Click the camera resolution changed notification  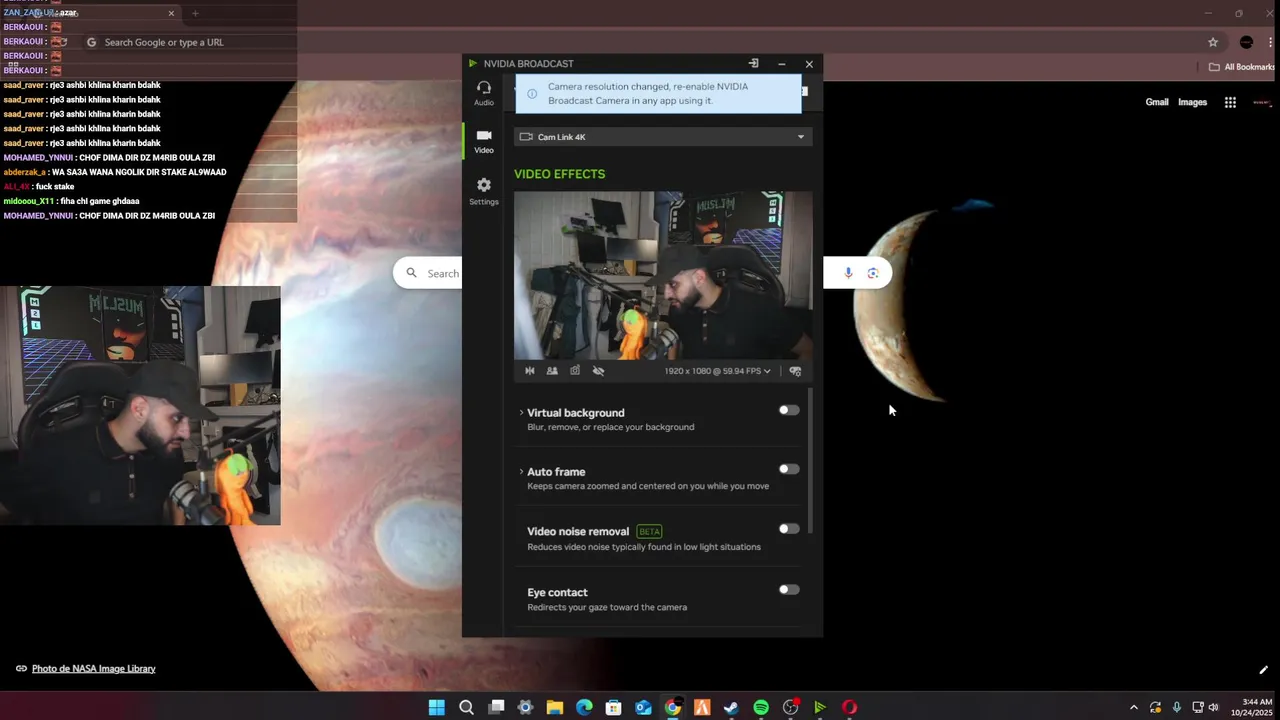659,93
